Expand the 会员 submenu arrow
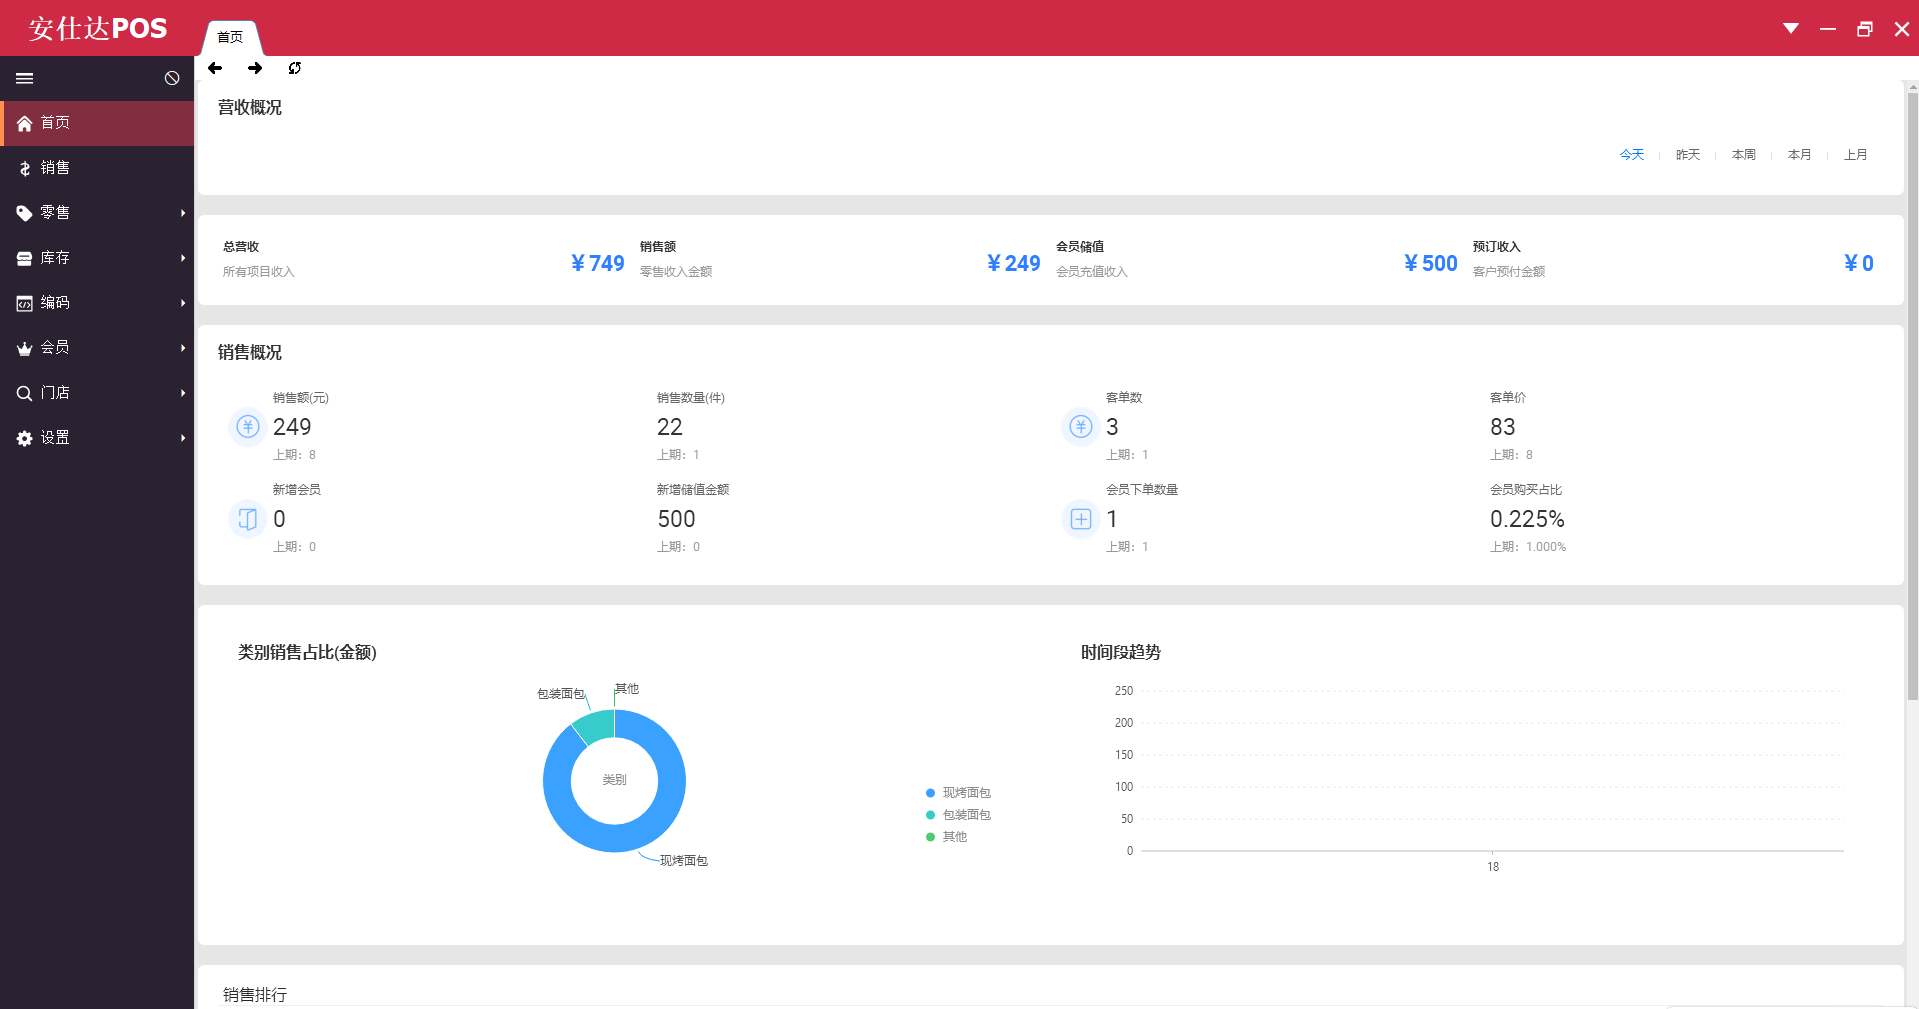This screenshot has width=1919, height=1009. point(183,348)
